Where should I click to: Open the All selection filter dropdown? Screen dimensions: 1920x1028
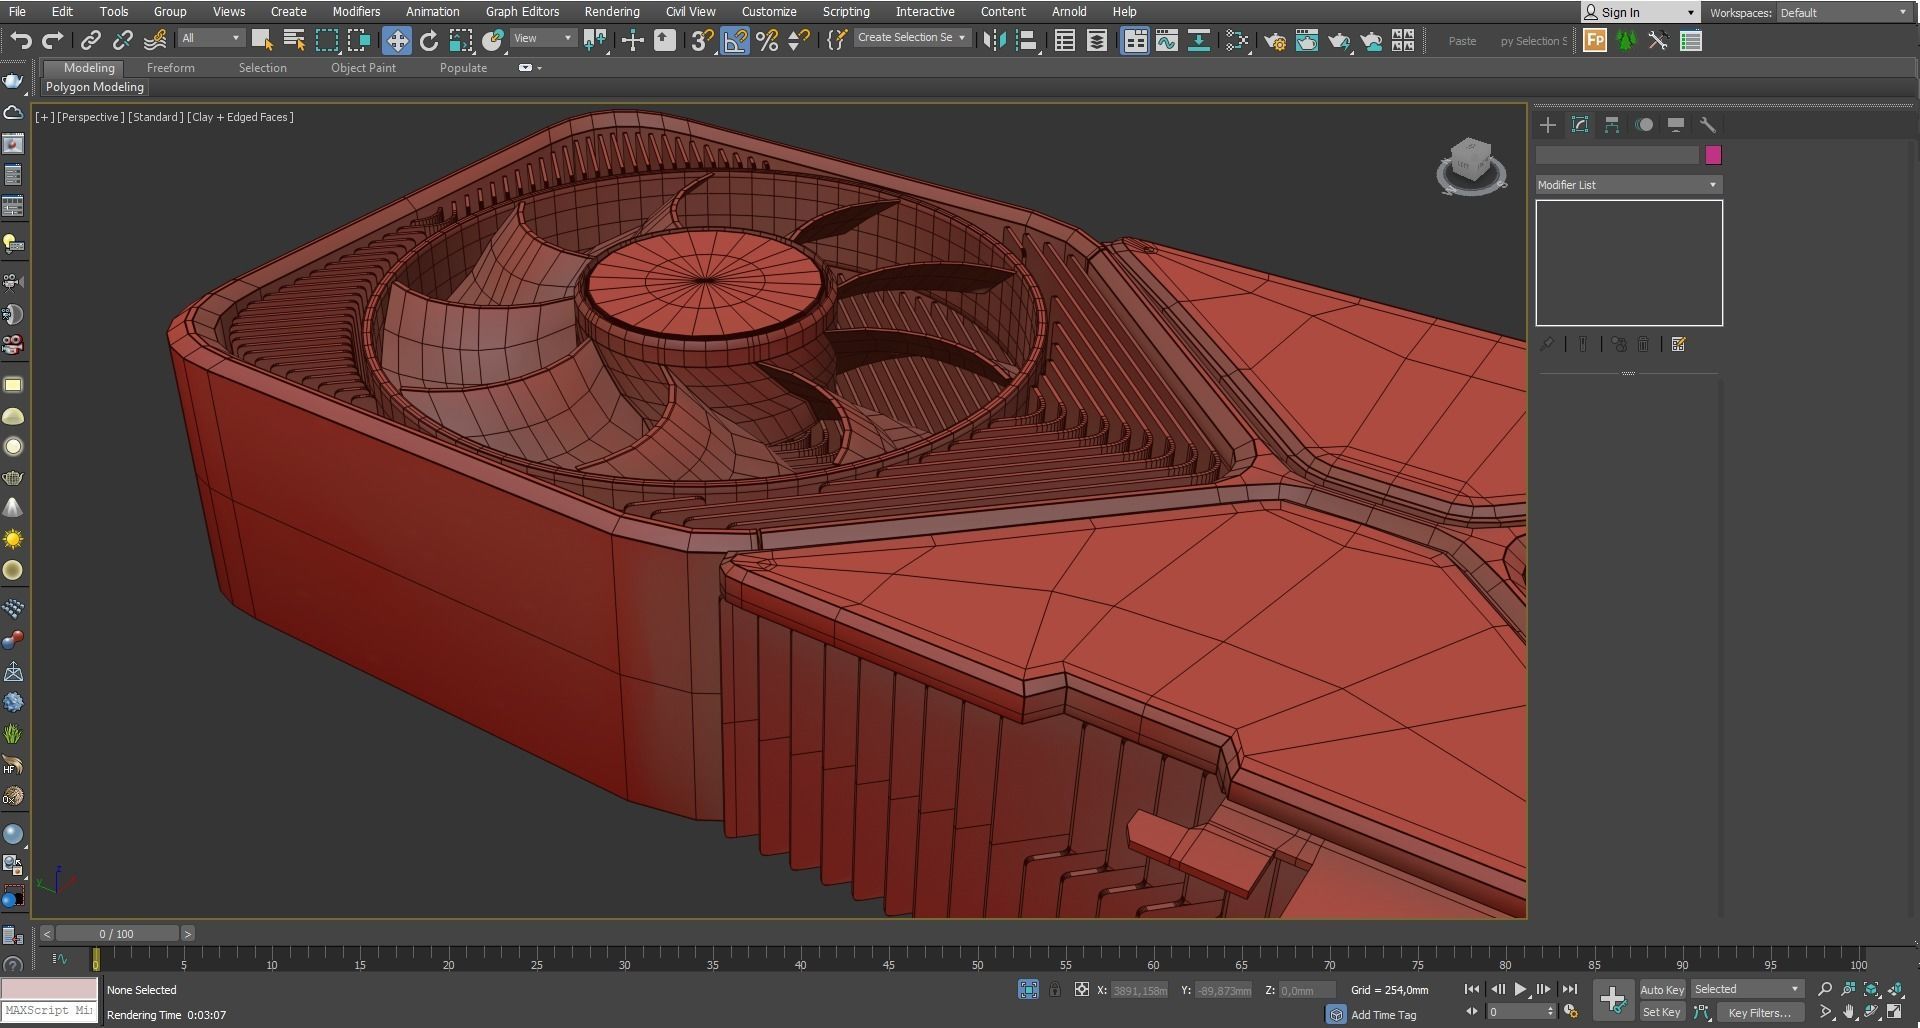[211, 38]
